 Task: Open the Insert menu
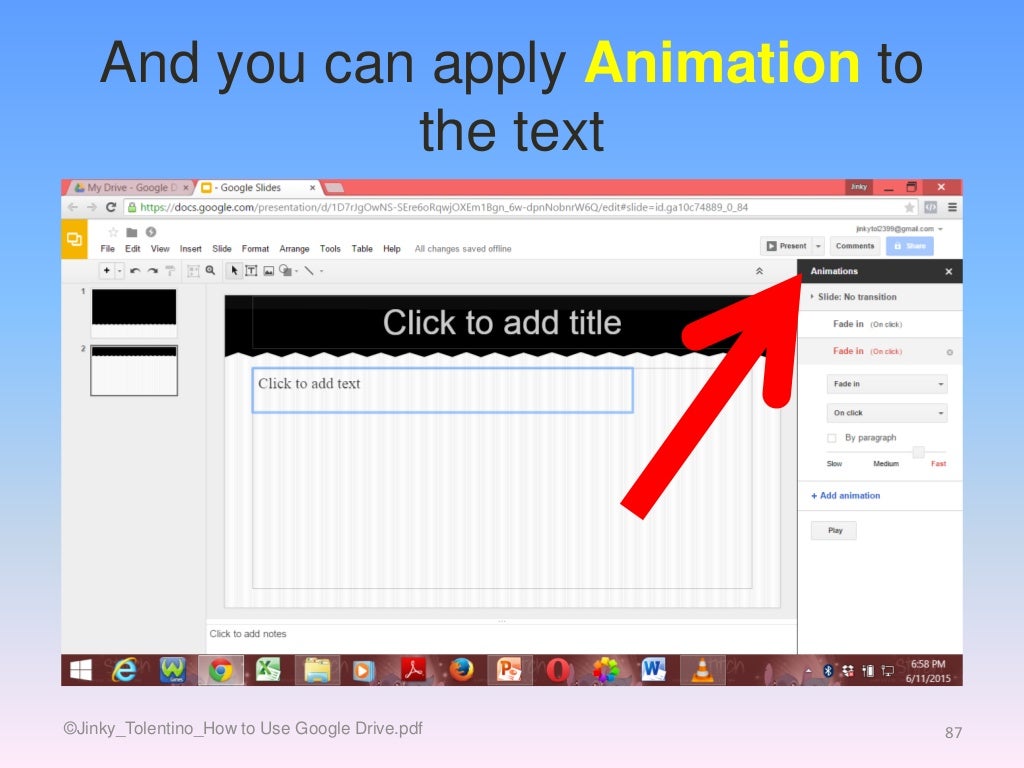point(191,249)
